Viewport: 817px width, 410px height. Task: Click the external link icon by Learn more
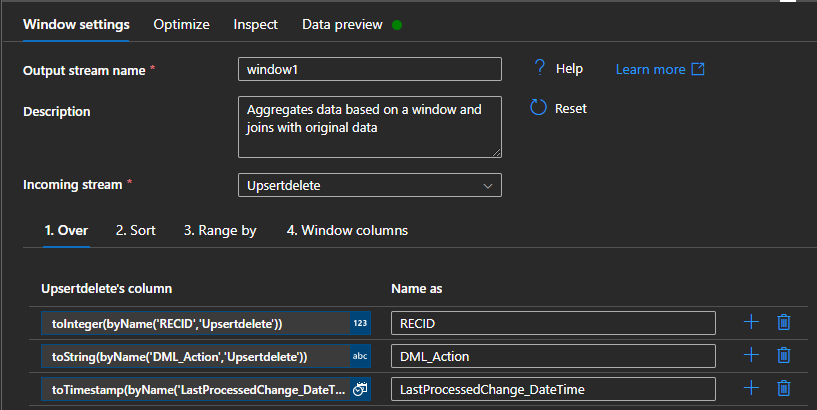pos(698,69)
